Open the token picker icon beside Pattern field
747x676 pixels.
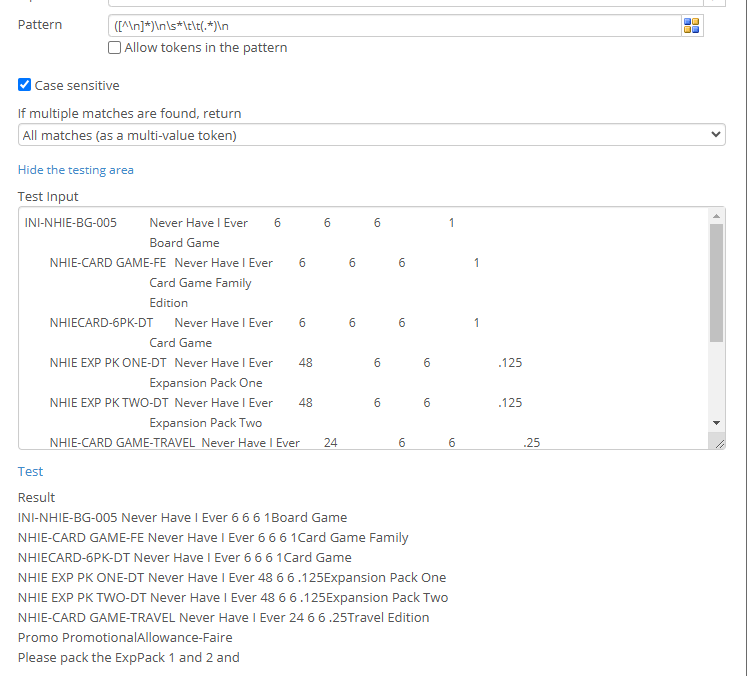[x=691, y=25]
